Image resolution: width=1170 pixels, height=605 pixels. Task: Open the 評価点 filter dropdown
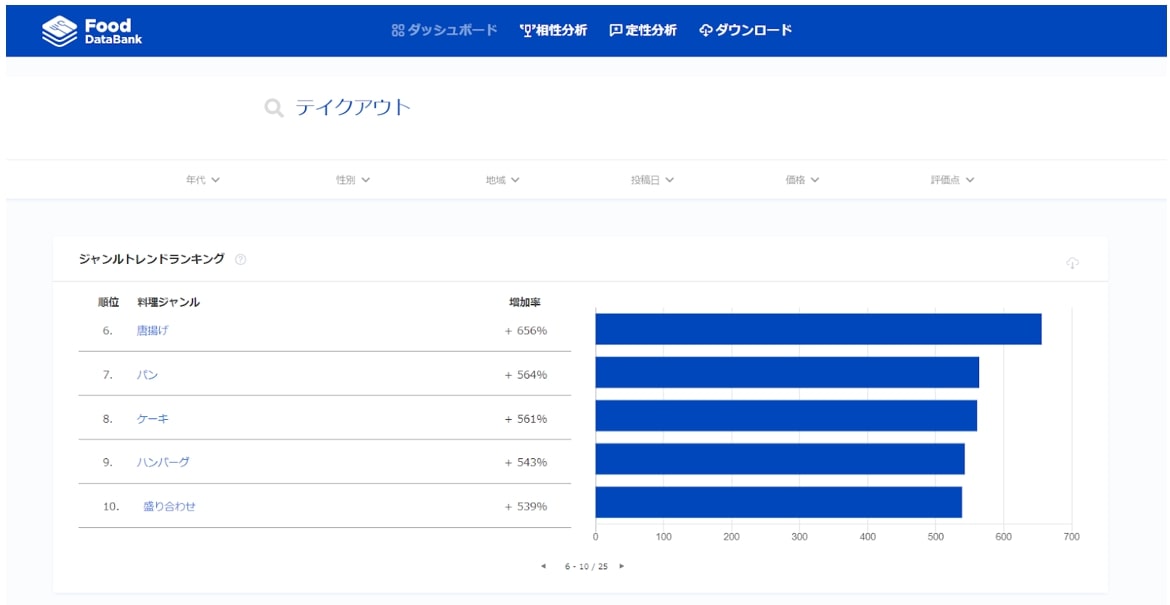(x=952, y=180)
